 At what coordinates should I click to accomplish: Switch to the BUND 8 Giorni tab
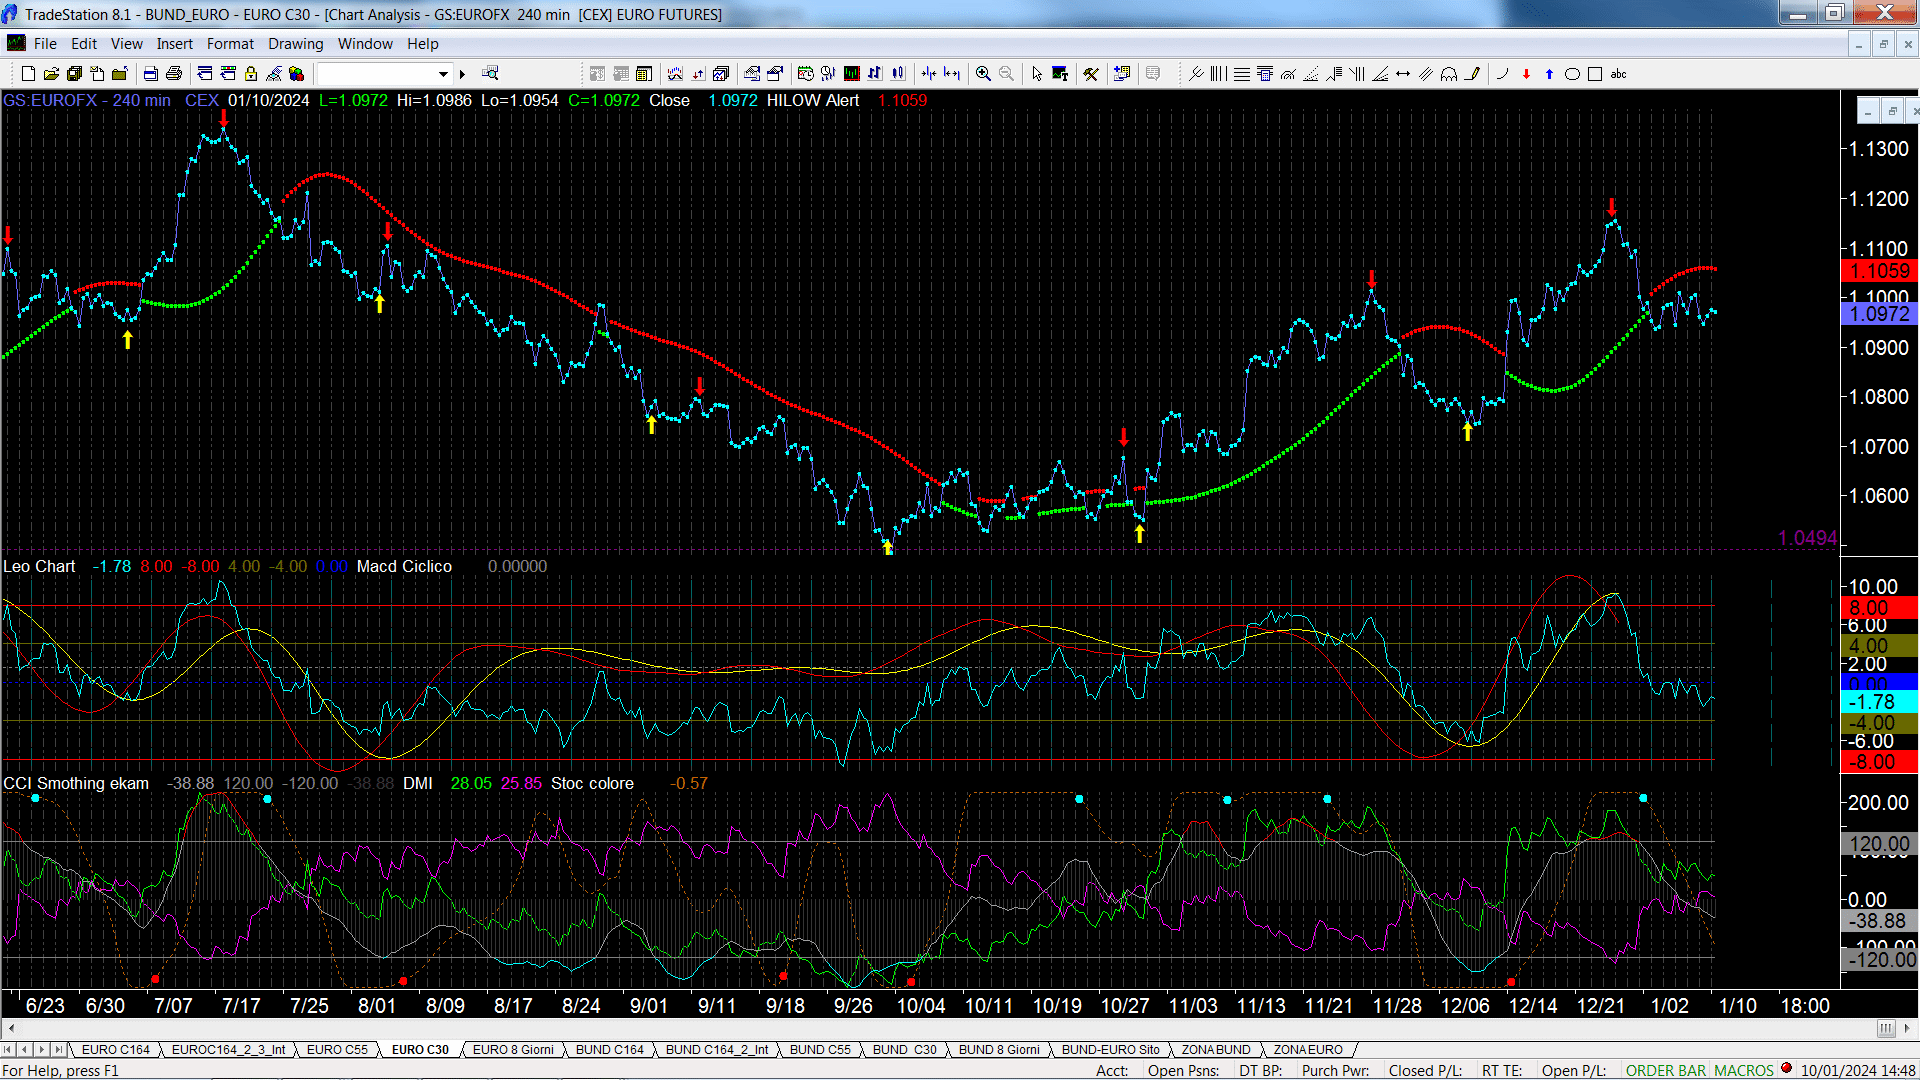999,1050
